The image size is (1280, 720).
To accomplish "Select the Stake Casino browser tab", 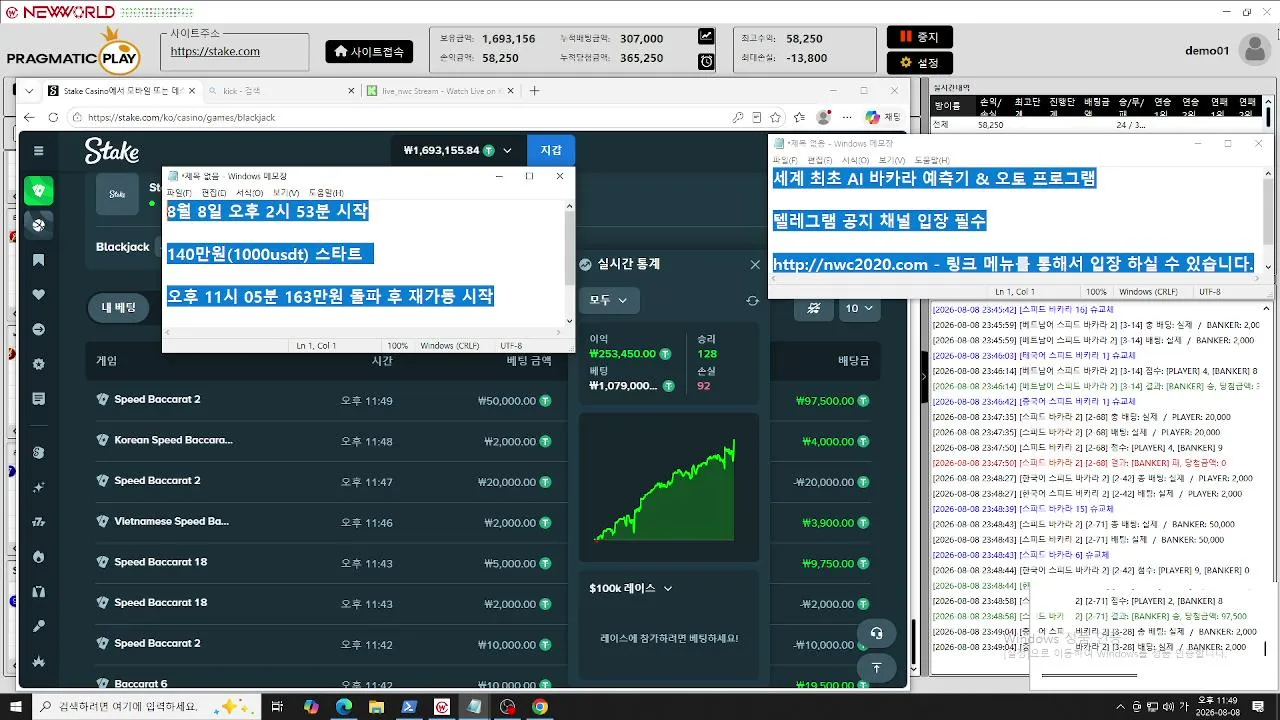I will [x=120, y=90].
